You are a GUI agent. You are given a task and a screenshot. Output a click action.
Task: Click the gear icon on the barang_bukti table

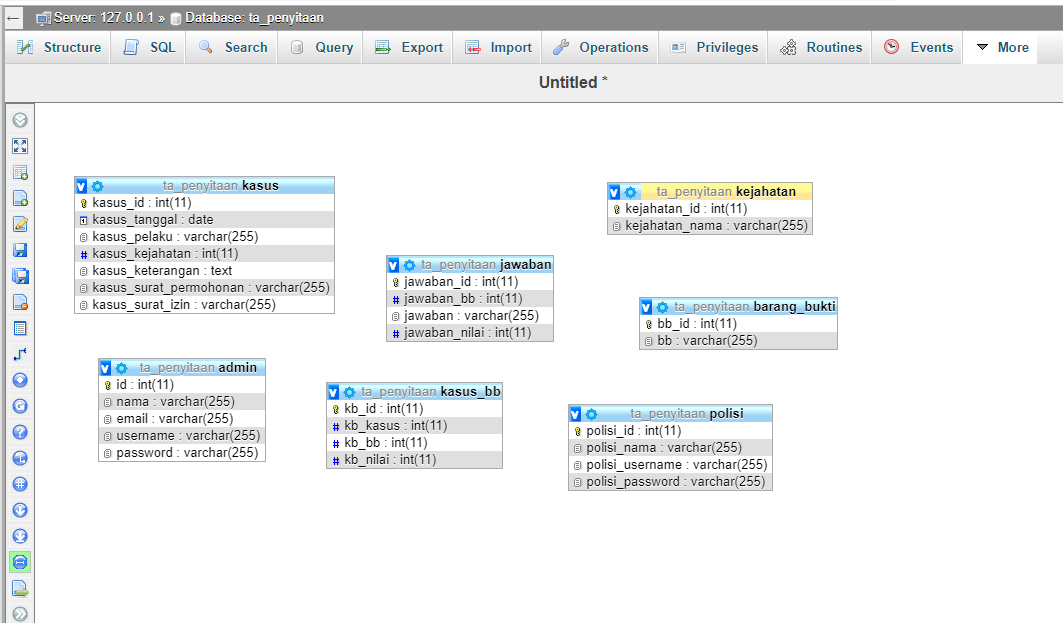[x=662, y=307]
